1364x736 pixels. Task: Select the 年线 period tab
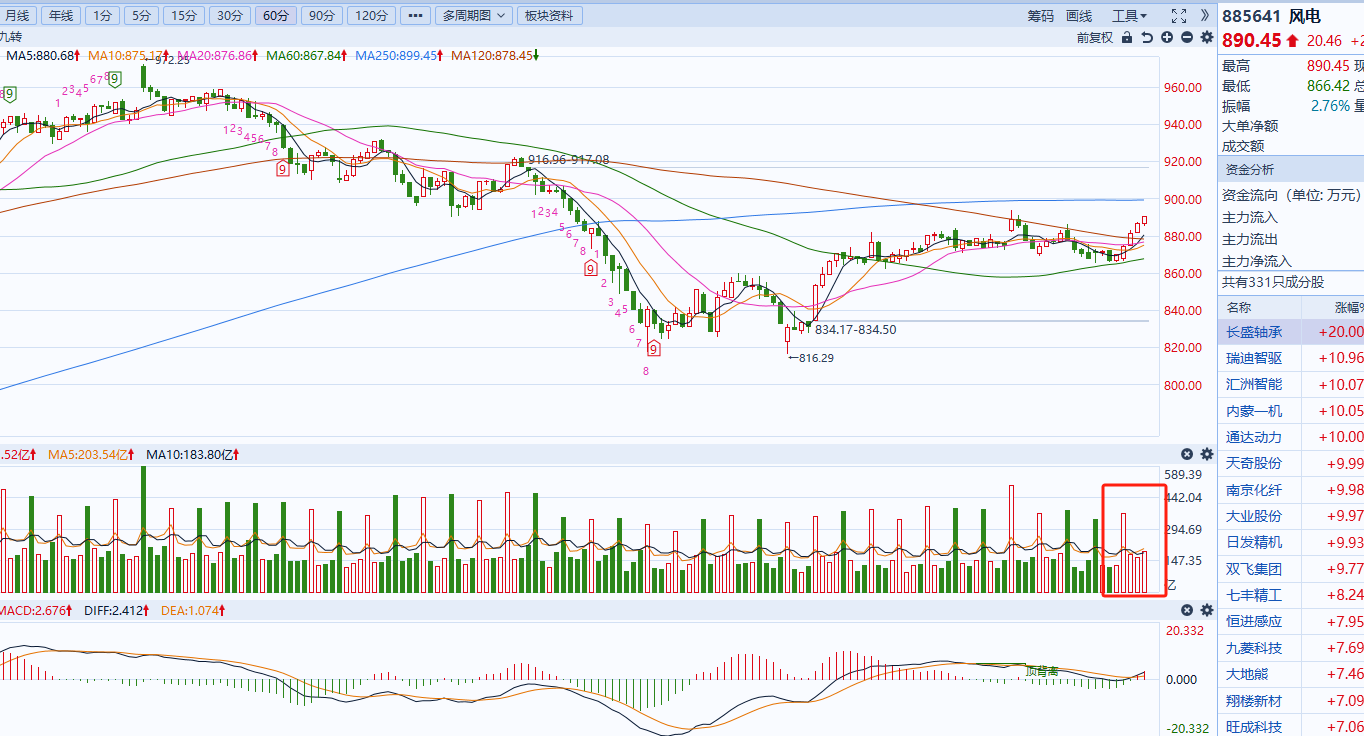[61, 16]
